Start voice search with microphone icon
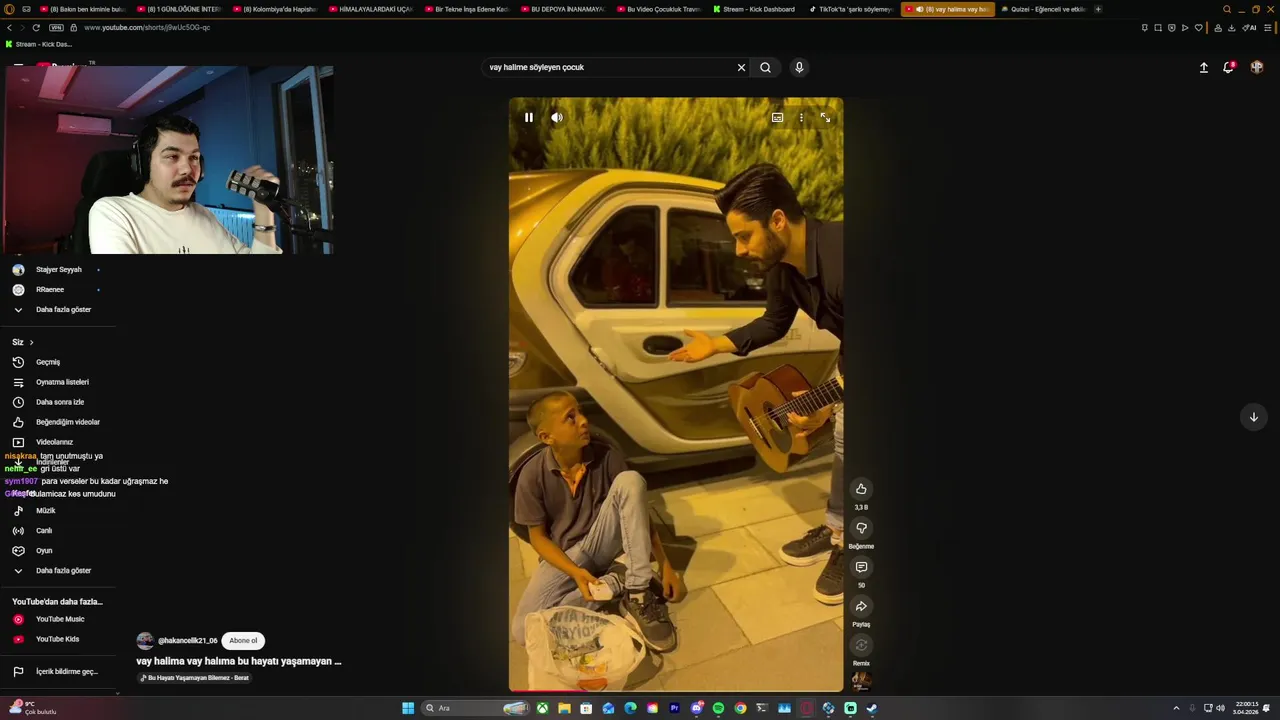This screenshot has width=1280, height=720. coord(799,67)
